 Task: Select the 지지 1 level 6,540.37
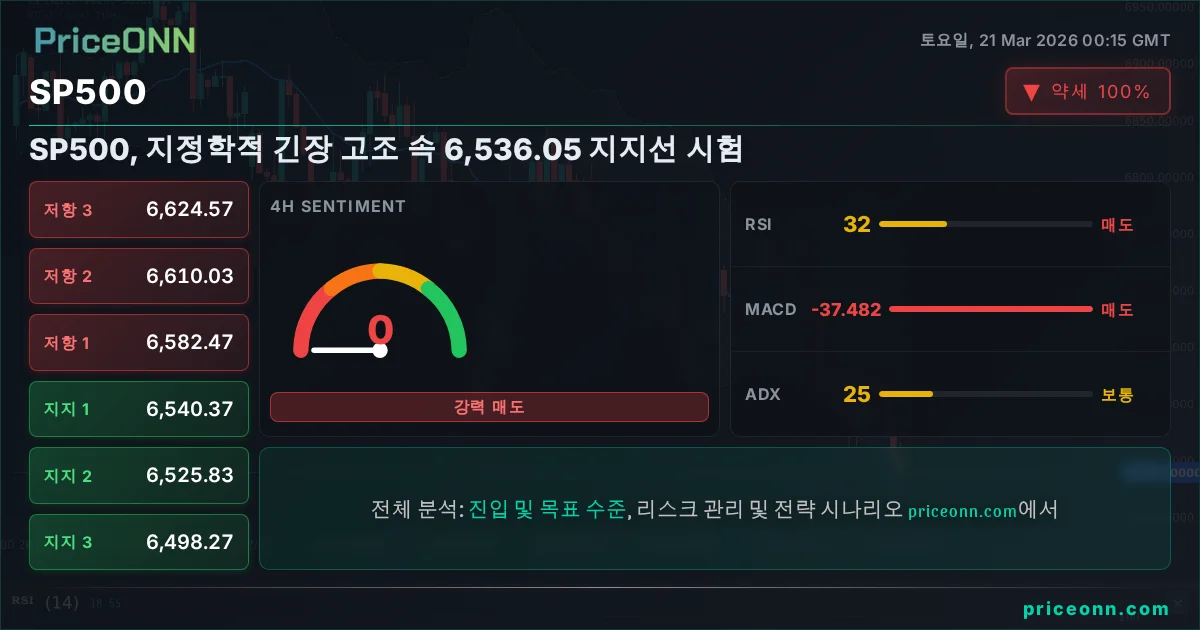click(x=139, y=409)
